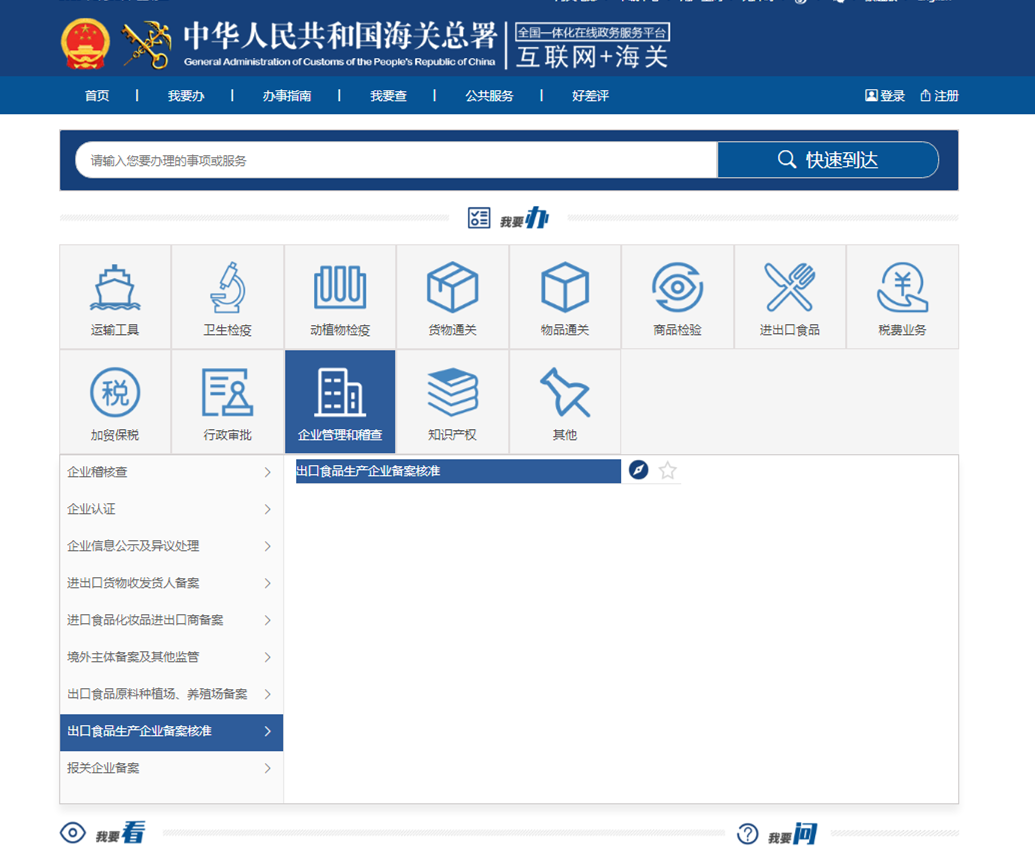Image resolution: width=1035 pixels, height=849 pixels.
Task: Open the 卫生检疫 health quarantine service
Action: [227, 295]
